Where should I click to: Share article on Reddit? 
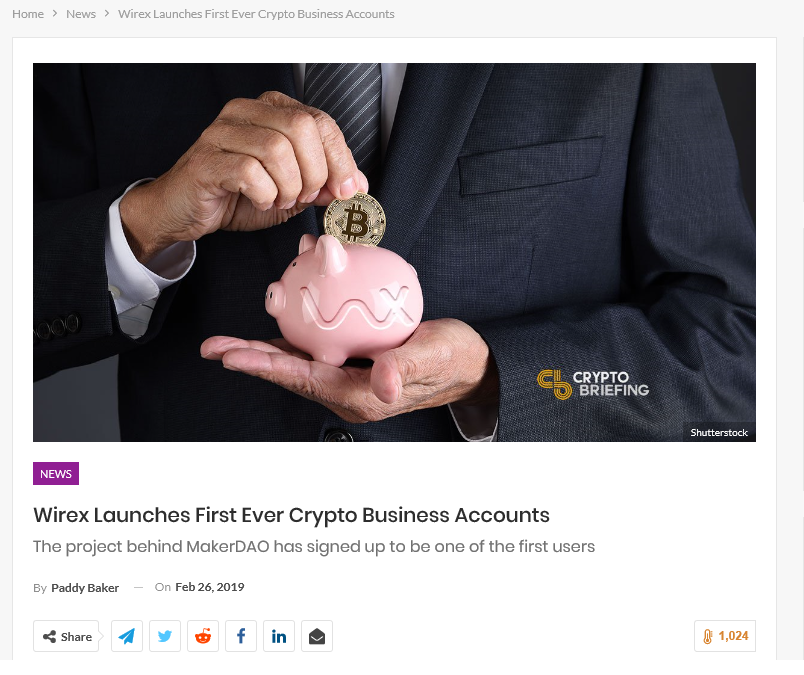pos(203,636)
